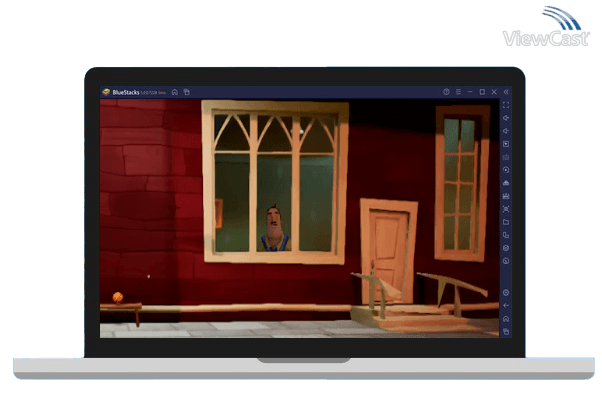
Task: Tap the neighbor character in the window
Action: (274, 228)
